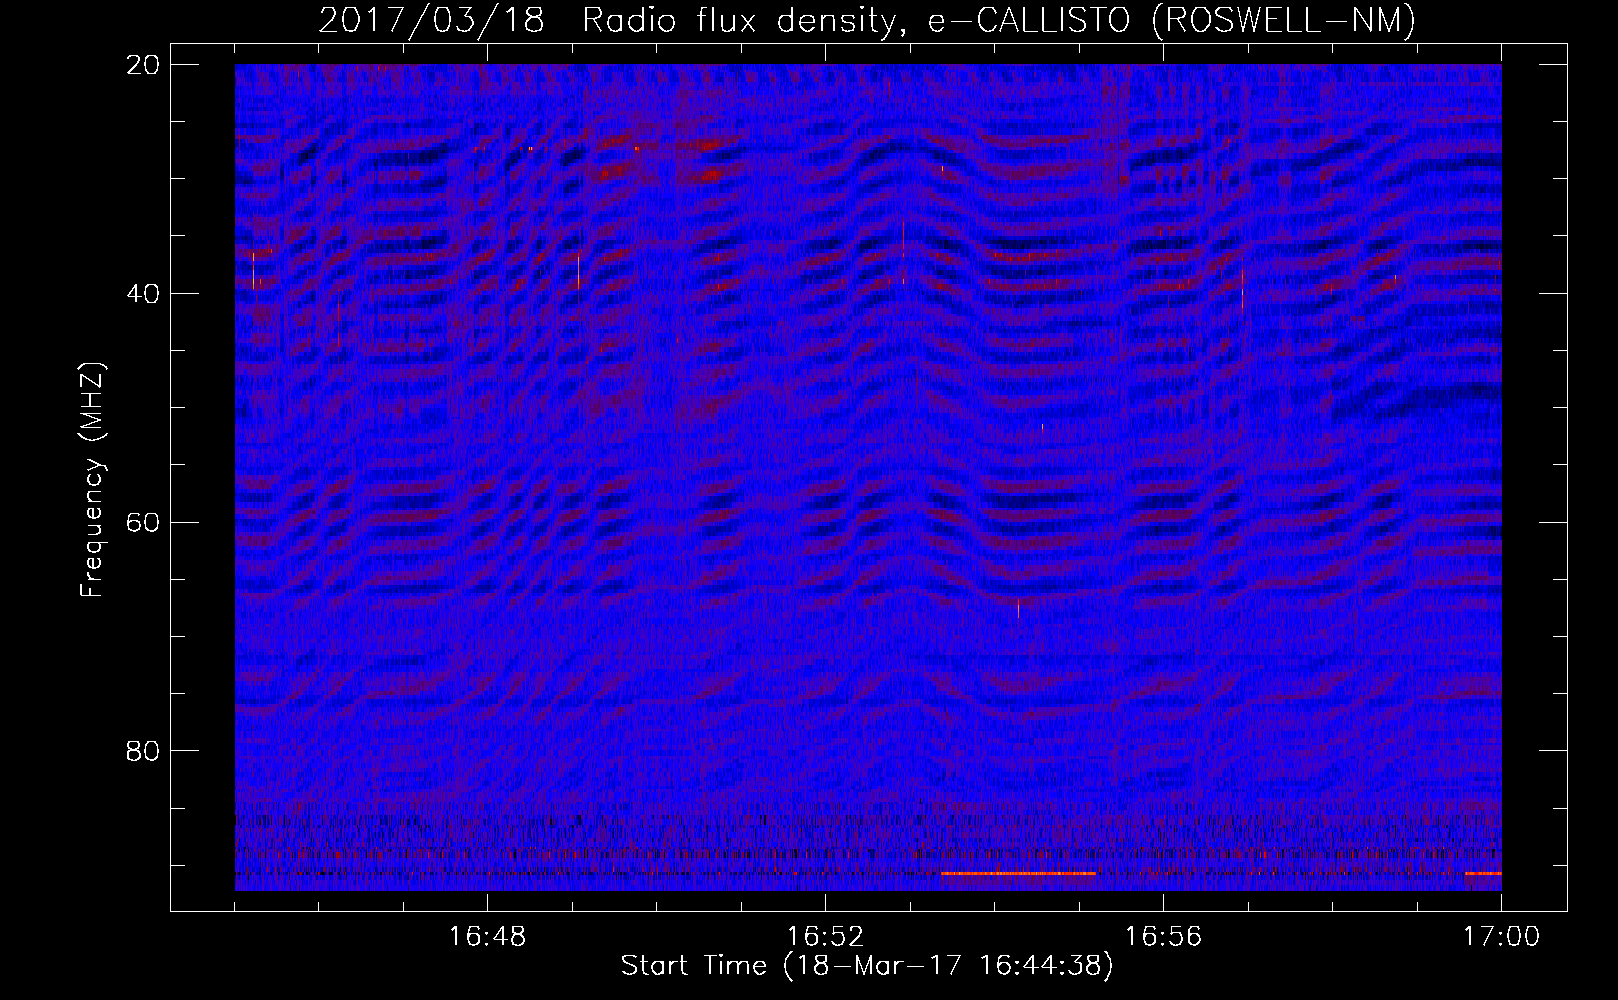This screenshot has height=1000, width=1618.
Task: Click the 80 frequency tick label
Action: 143,751
